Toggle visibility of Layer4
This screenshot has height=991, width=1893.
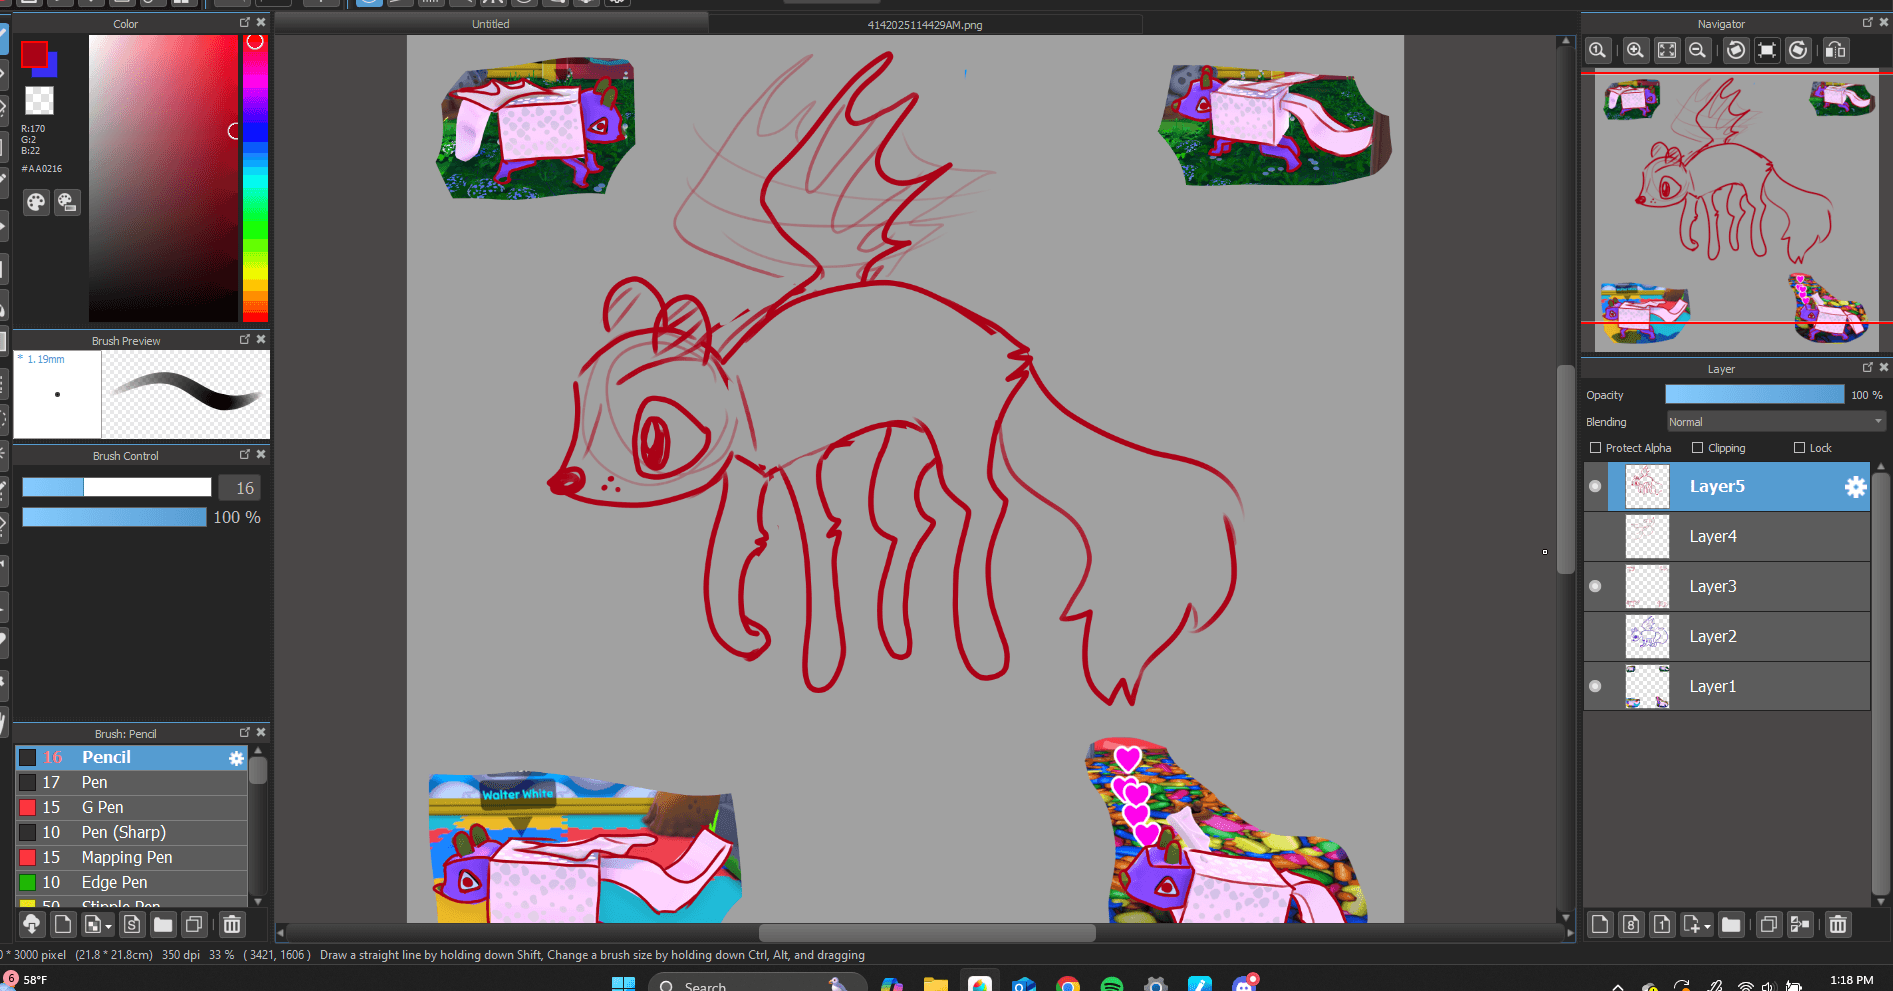[x=1595, y=537]
